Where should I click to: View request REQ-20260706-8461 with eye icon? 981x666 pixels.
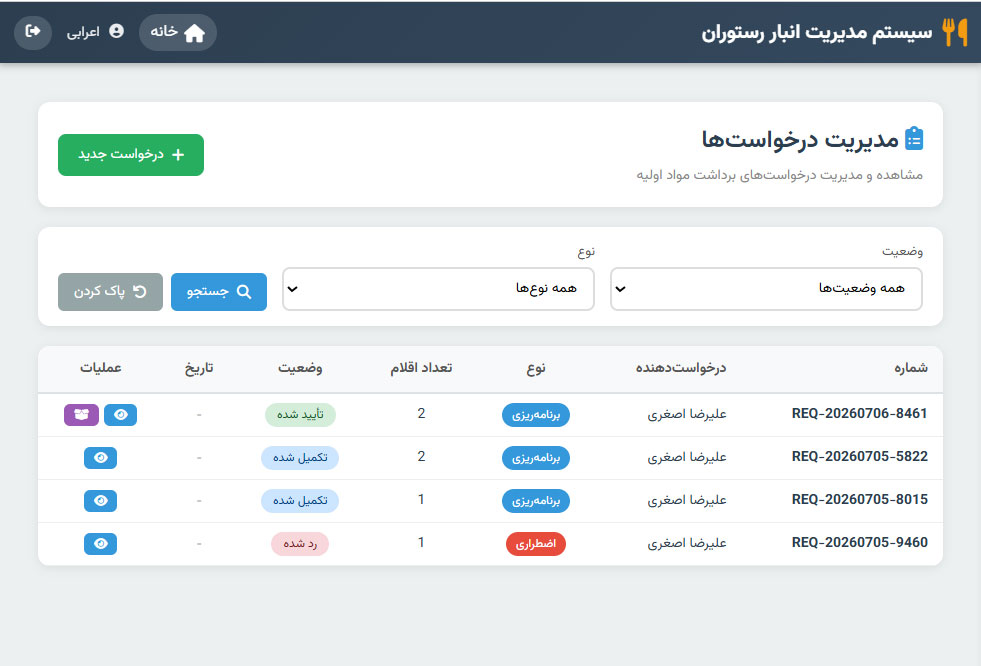pos(120,415)
